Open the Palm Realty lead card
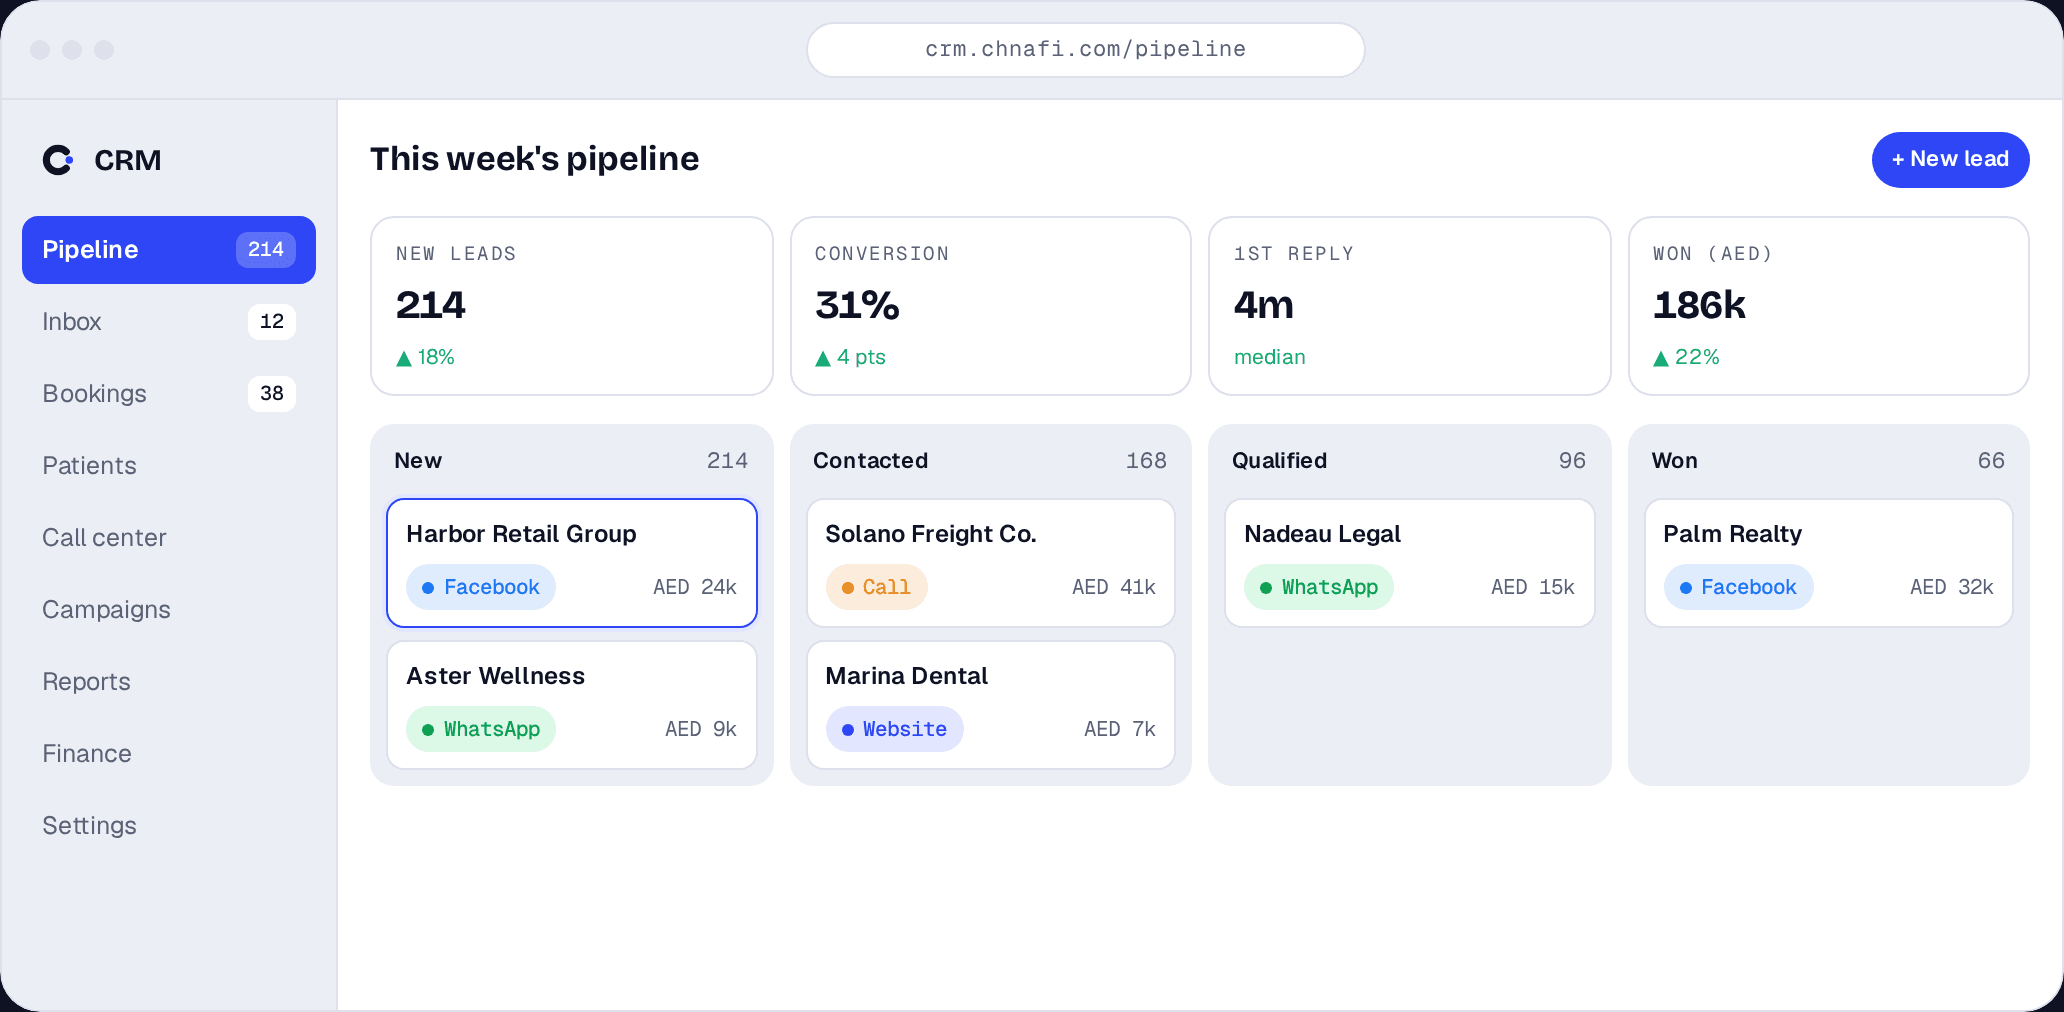 [x=1829, y=563]
